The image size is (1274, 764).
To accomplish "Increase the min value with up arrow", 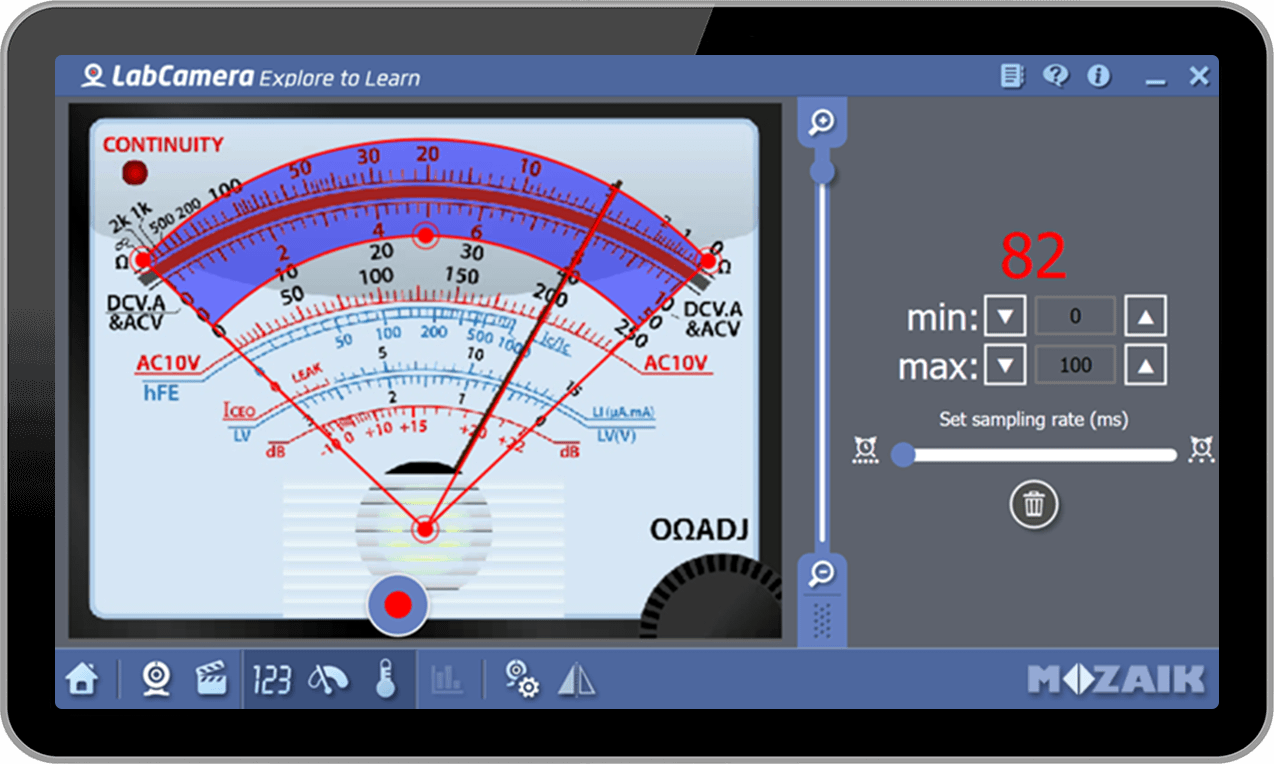I will point(1146,317).
